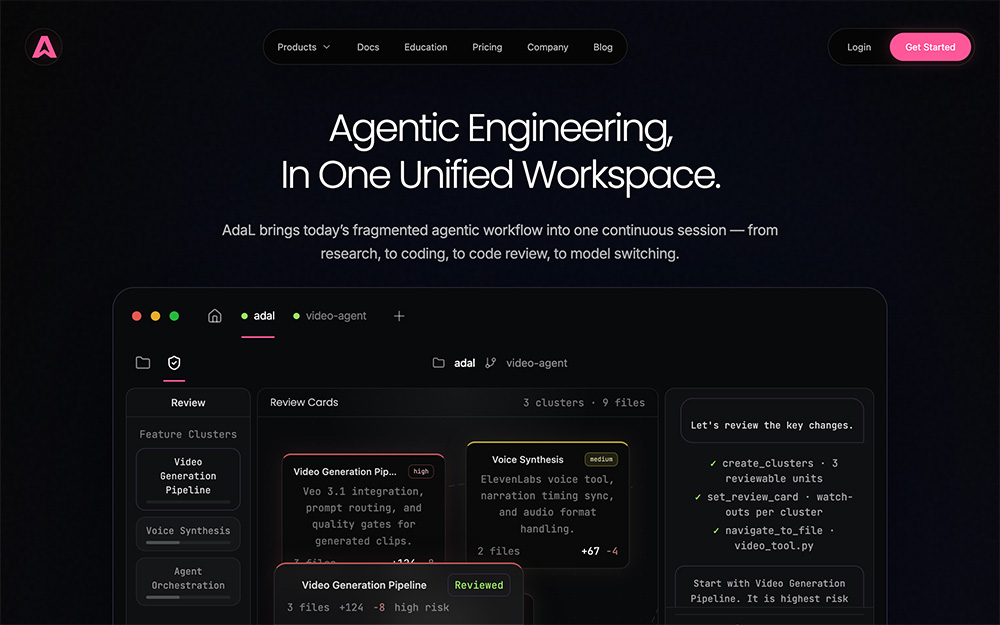Click the '2 files' count on Voice Synthesis

[498, 551]
